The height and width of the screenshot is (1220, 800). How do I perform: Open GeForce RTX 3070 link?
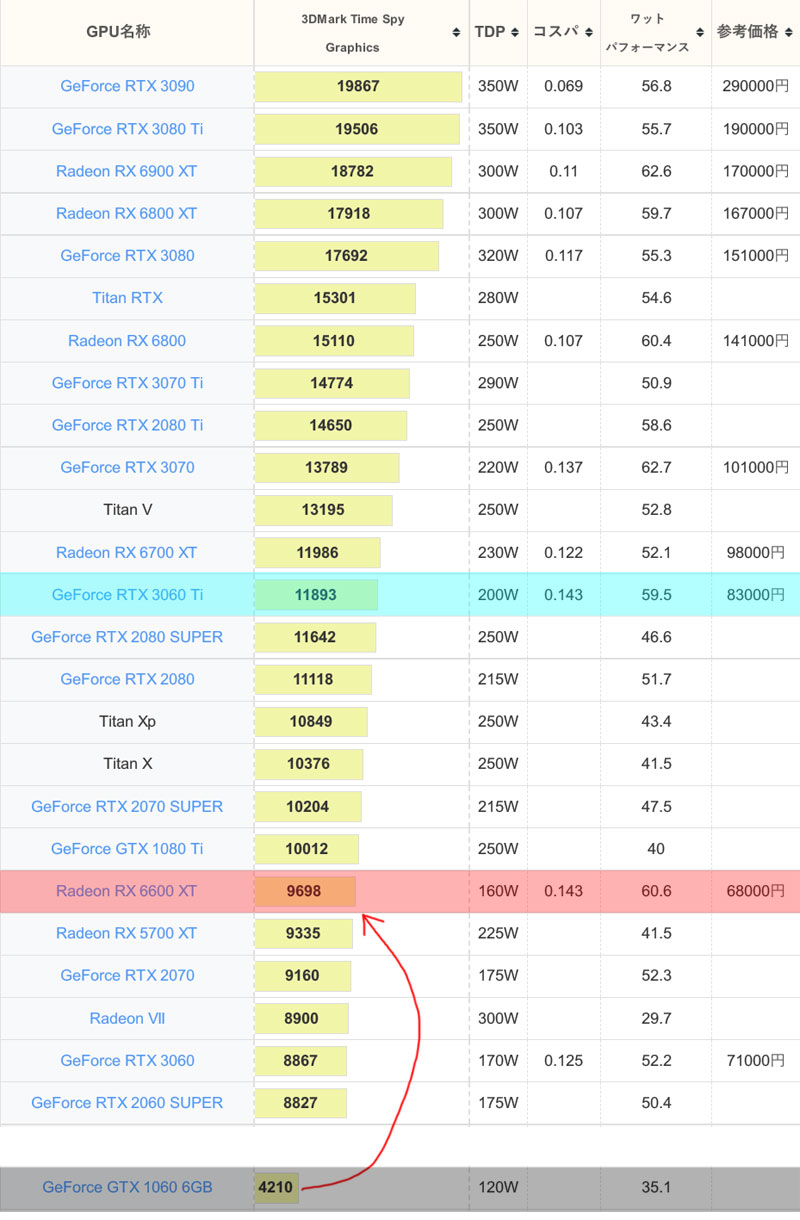[x=127, y=467]
